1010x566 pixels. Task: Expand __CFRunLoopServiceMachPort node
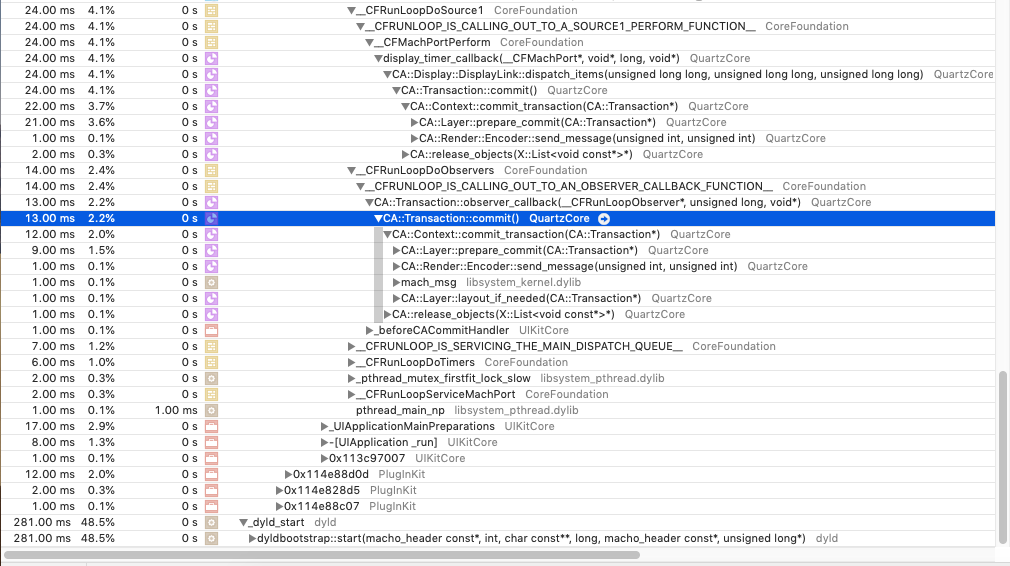[351, 395]
